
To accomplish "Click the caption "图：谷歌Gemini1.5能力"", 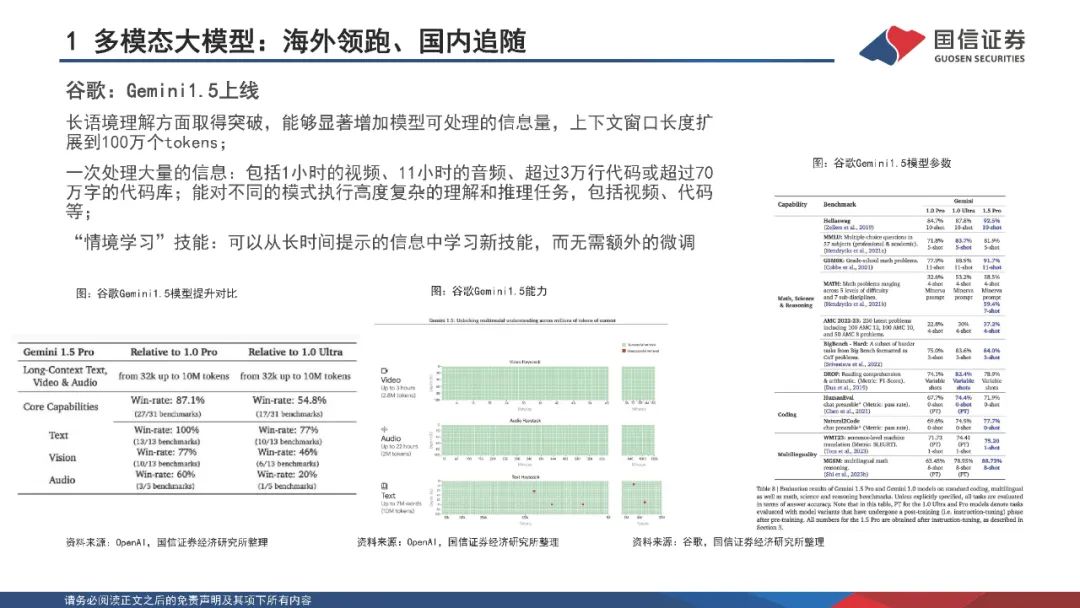I will click(x=489, y=291).
